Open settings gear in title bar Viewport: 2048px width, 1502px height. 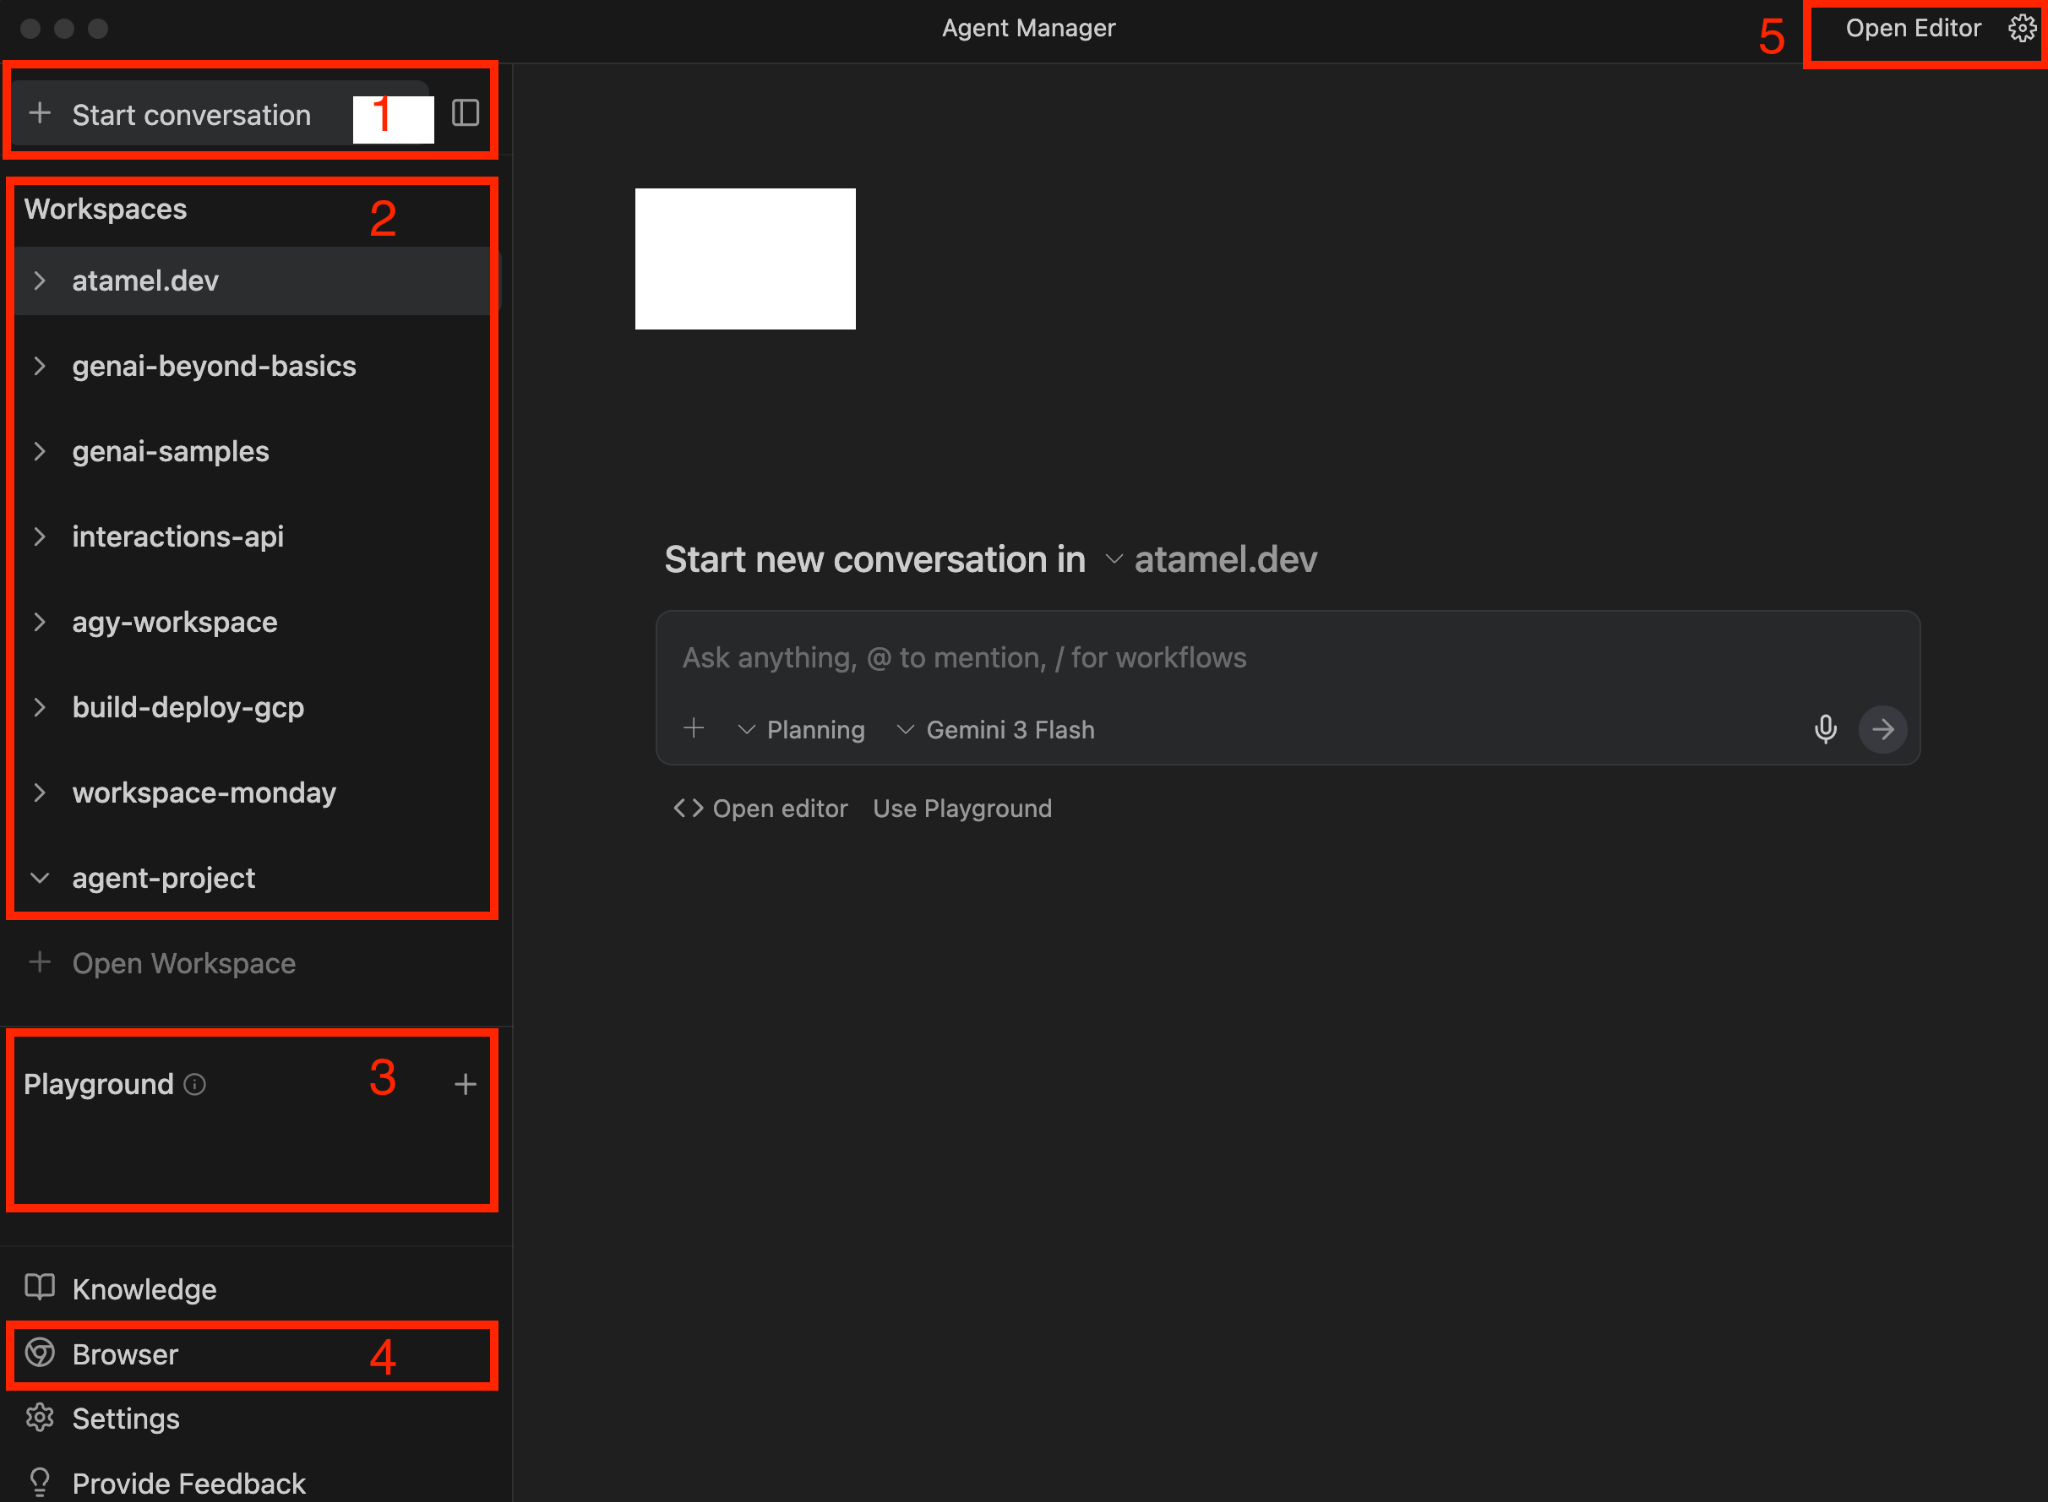click(x=2022, y=28)
